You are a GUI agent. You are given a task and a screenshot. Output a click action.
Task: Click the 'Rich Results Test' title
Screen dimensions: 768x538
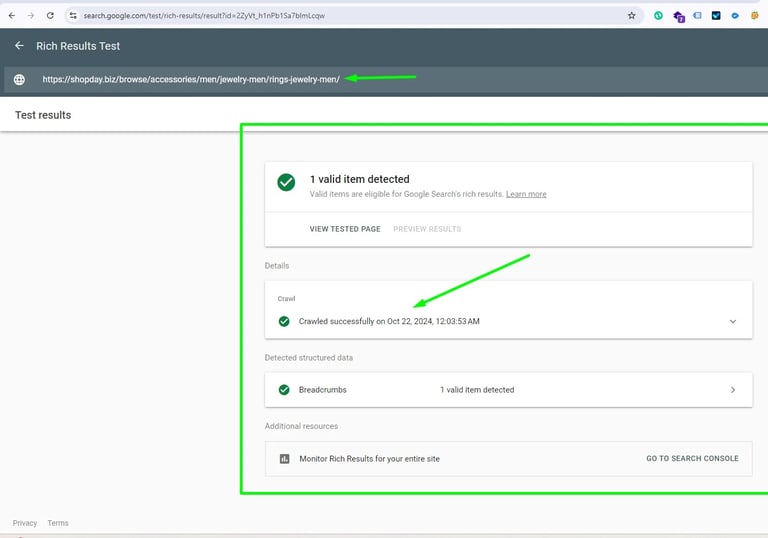pos(78,46)
